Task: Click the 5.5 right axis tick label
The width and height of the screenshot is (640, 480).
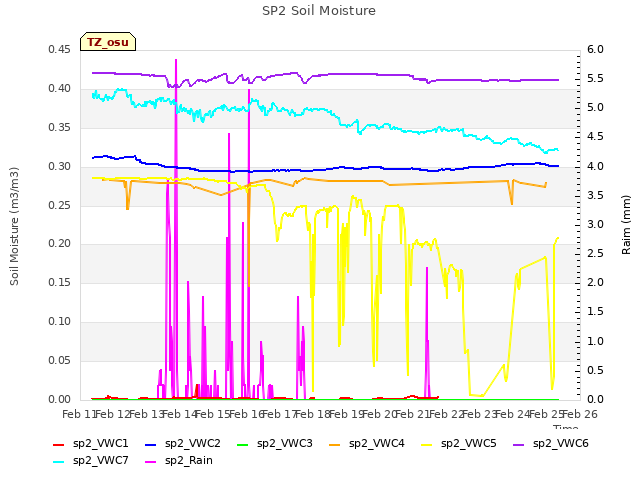Action: tap(595, 79)
